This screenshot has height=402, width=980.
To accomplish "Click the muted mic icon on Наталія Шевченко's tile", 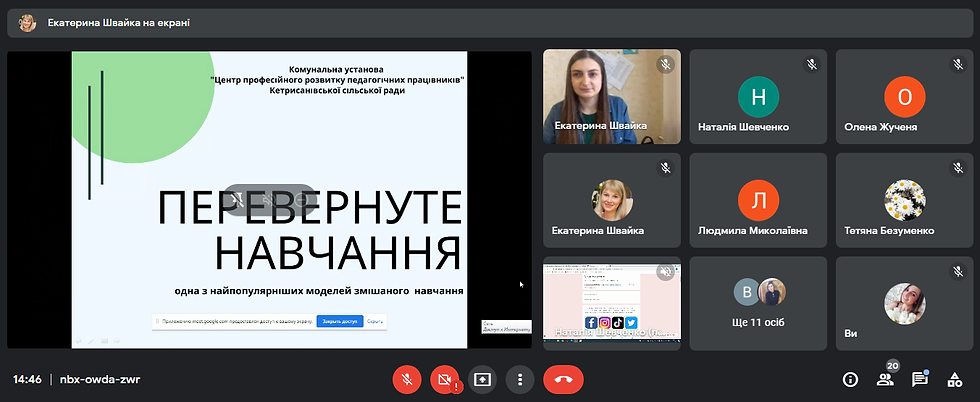I will click(x=811, y=64).
